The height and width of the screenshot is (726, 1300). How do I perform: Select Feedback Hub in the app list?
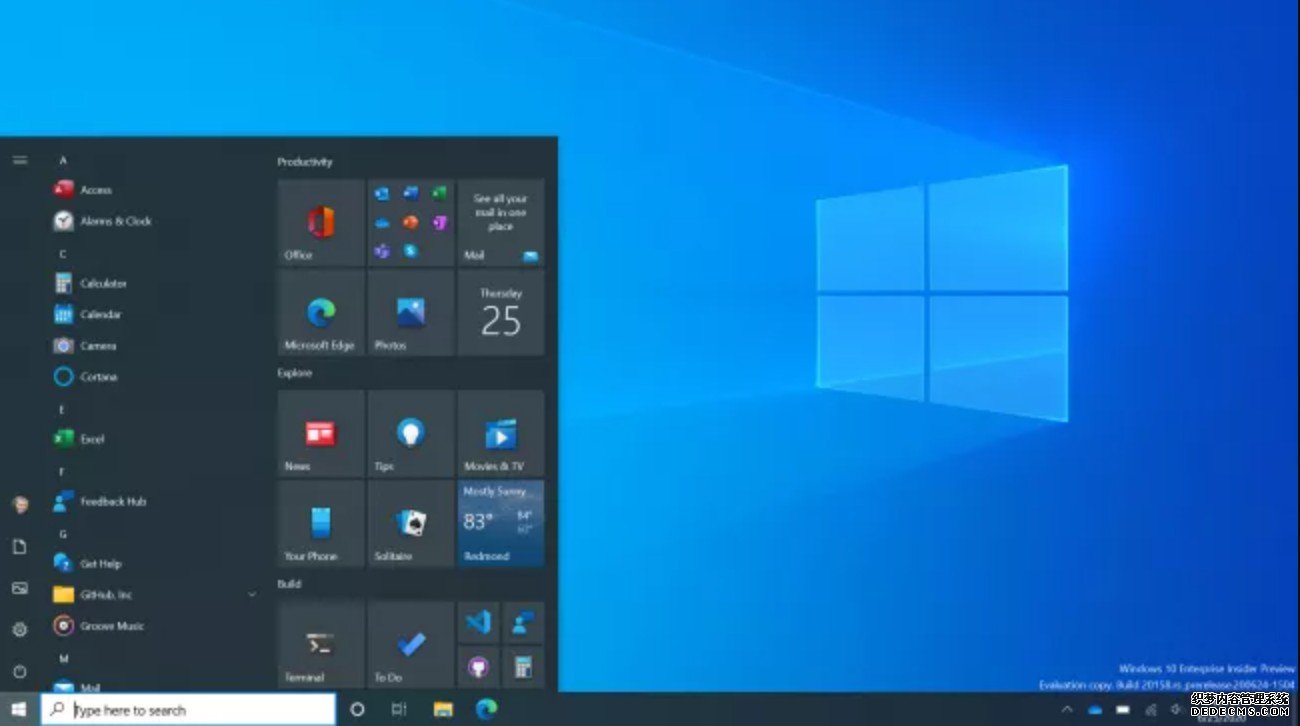tap(112, 501)
